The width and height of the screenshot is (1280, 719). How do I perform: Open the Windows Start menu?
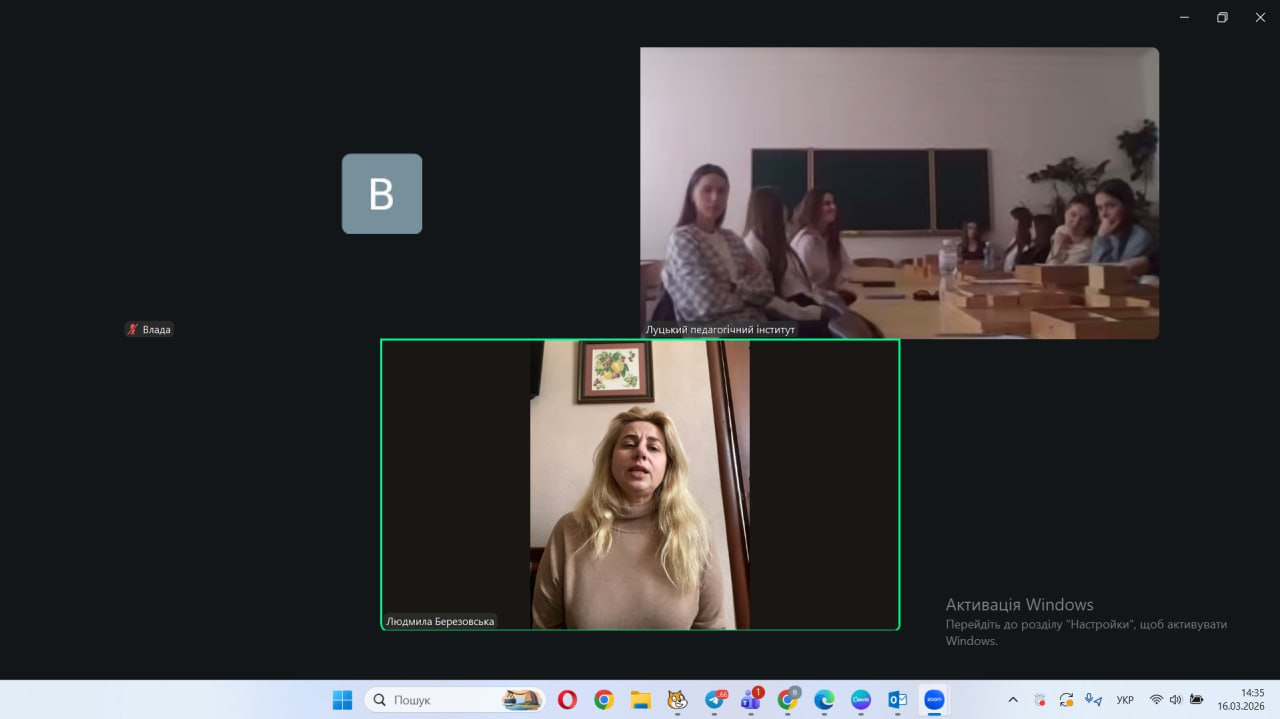coord(342,700)
